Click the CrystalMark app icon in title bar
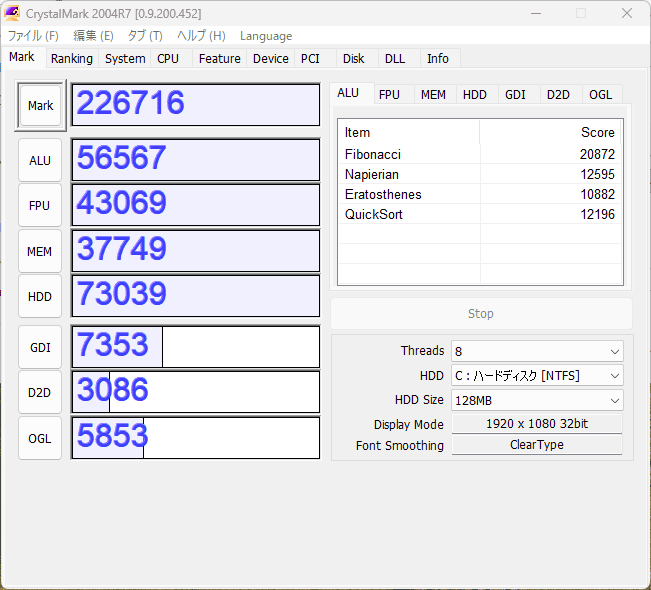The height and width of the screenshot is (590, 651). click(12, 13)
